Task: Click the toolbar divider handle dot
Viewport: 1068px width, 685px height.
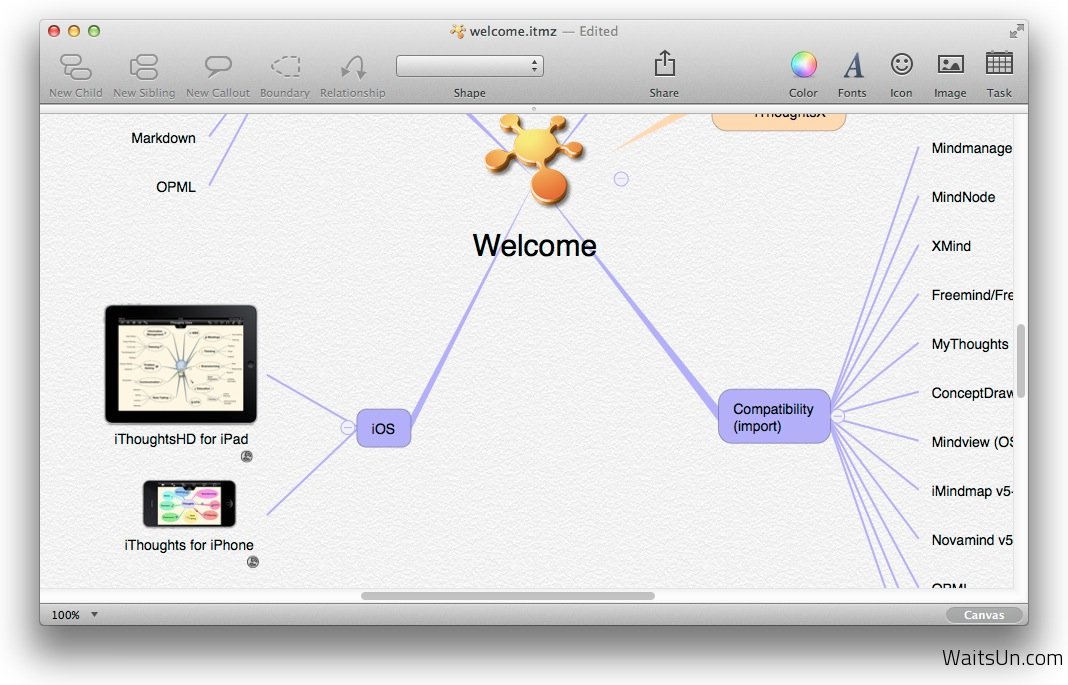Action: pos(534,108)
